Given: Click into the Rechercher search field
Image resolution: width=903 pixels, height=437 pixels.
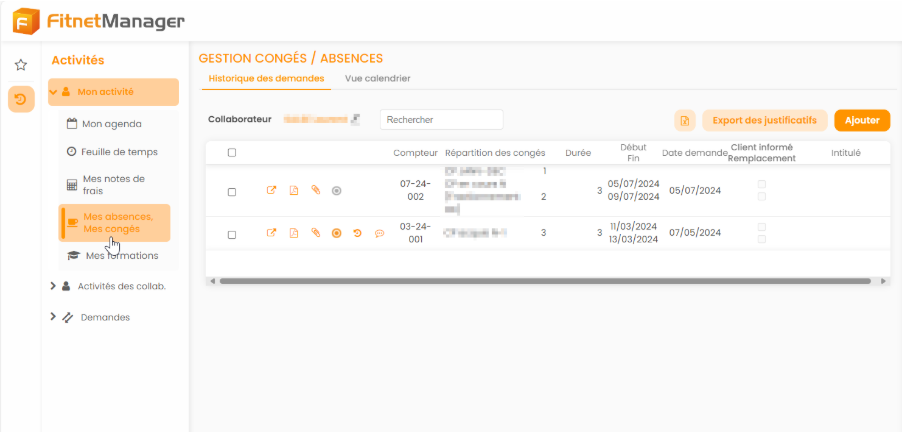Looking at the screenshot, I should click(x=440, y=120).
